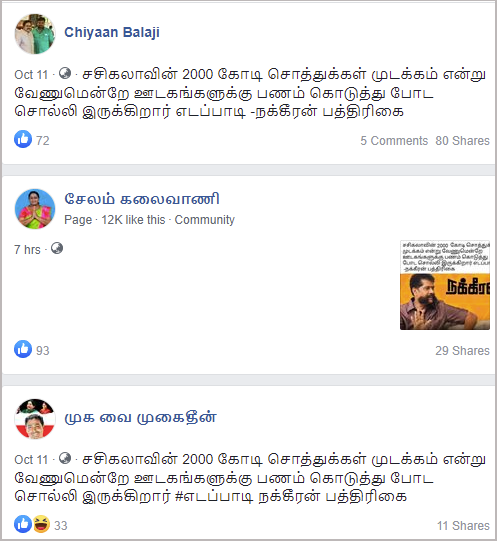View the 5 Comments link
The height and width of the screenshot is (541, 497).
pyautogui.click(x=394, y=141)
